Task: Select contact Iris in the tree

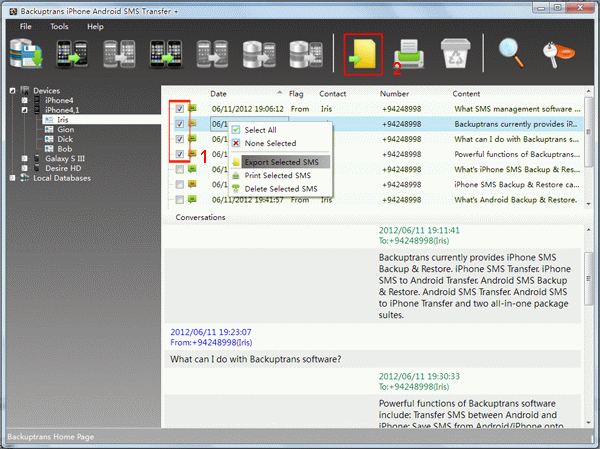Action: coord(63,120)
